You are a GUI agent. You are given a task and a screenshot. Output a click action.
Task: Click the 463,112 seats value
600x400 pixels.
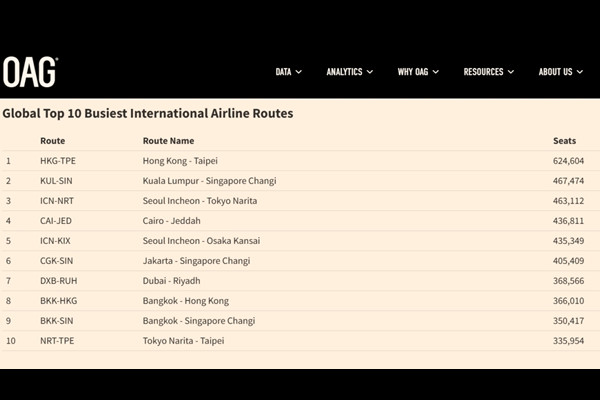coord(568,201)
